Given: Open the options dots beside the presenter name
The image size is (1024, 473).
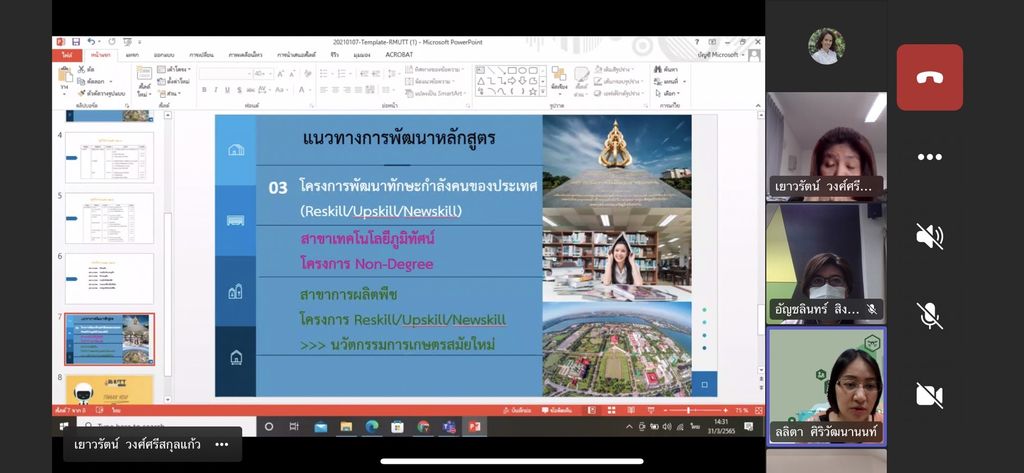Looking at the screenshot, I should [222, 445].
